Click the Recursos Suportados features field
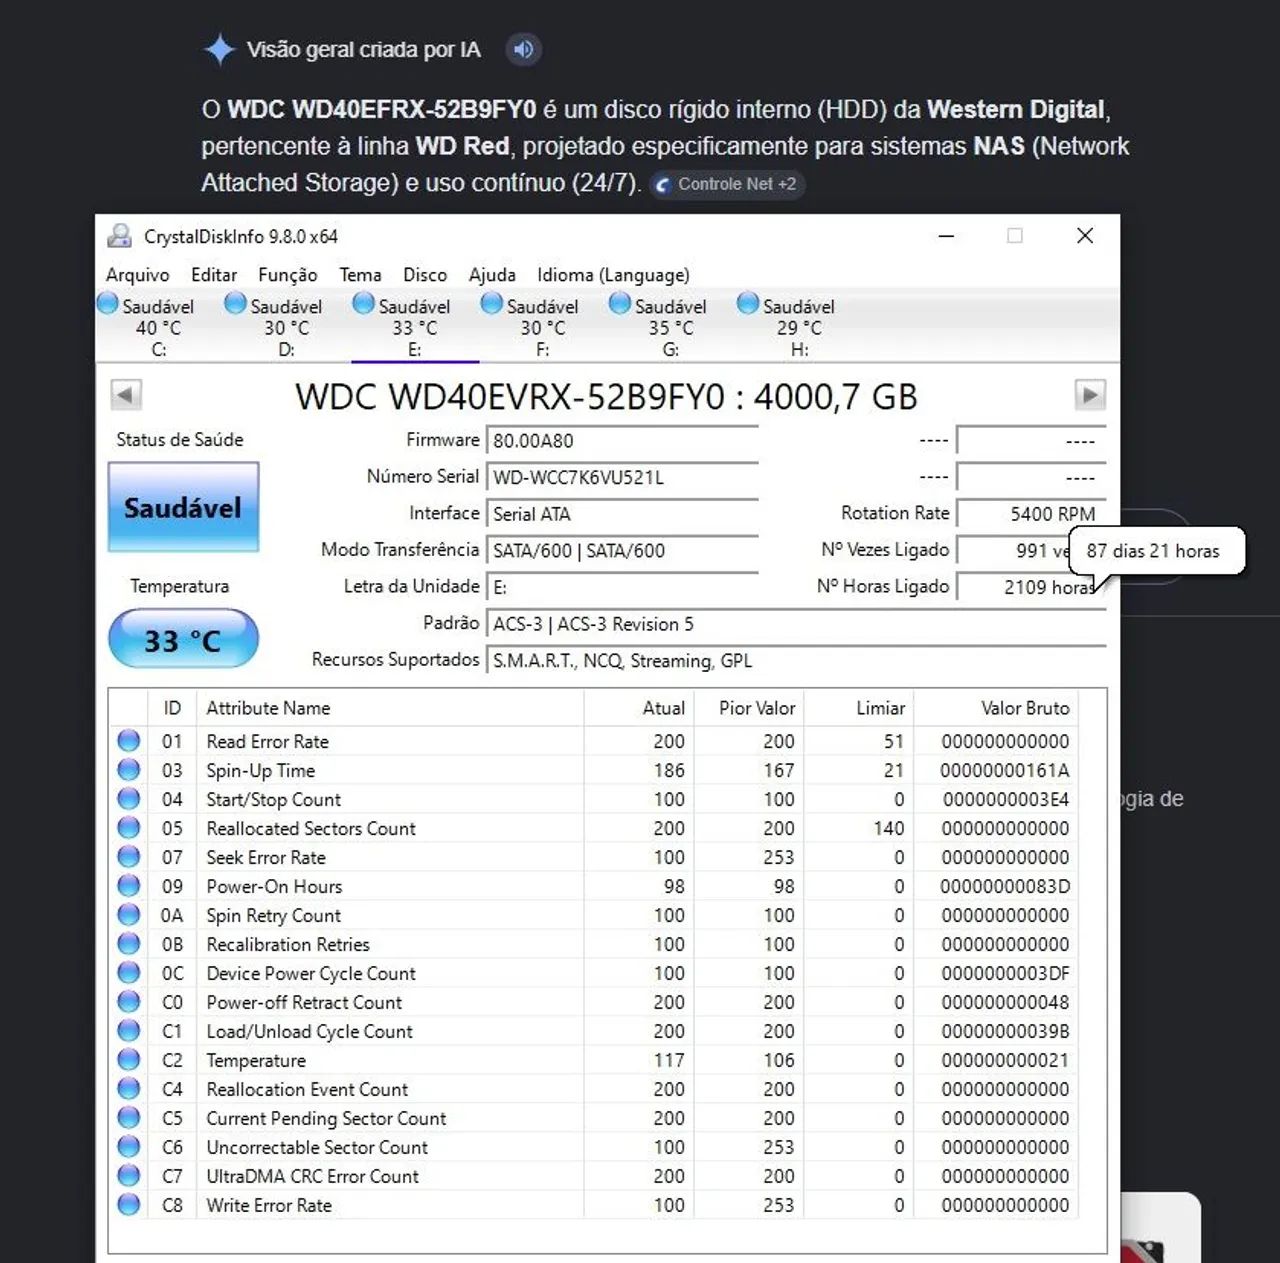The height and width of the screenshot is (1263, 1280). tap(796, 660)
